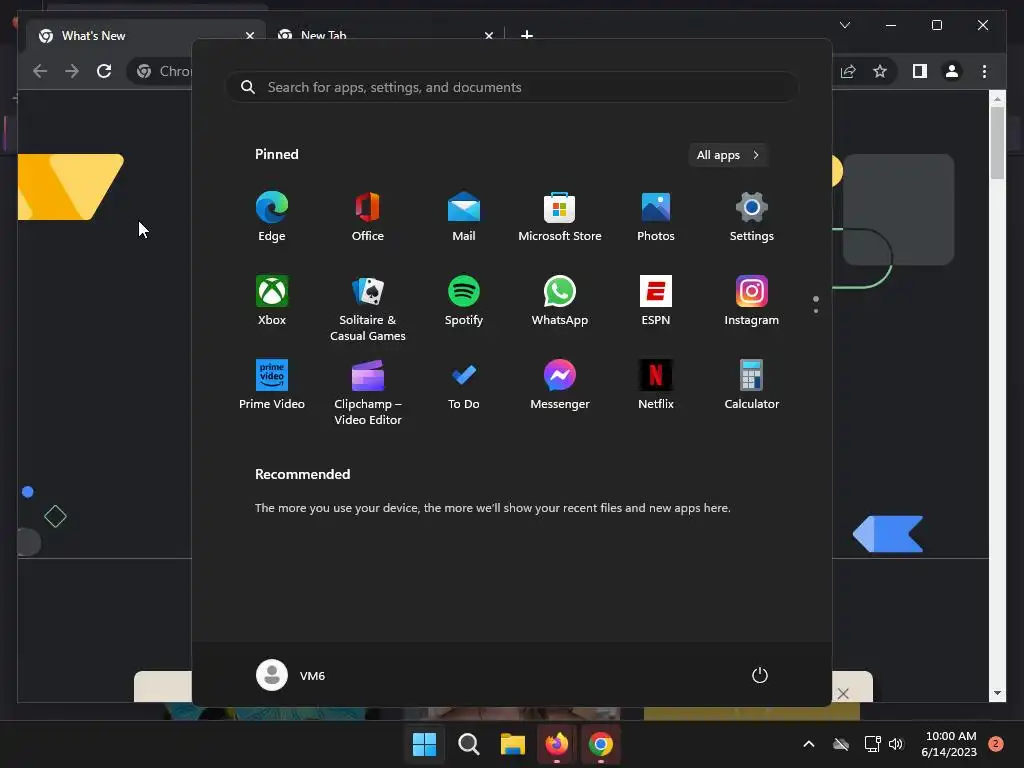The image size is (1024, 768).
Task: Reload the page in Chrome
Action: coord(104,71)
